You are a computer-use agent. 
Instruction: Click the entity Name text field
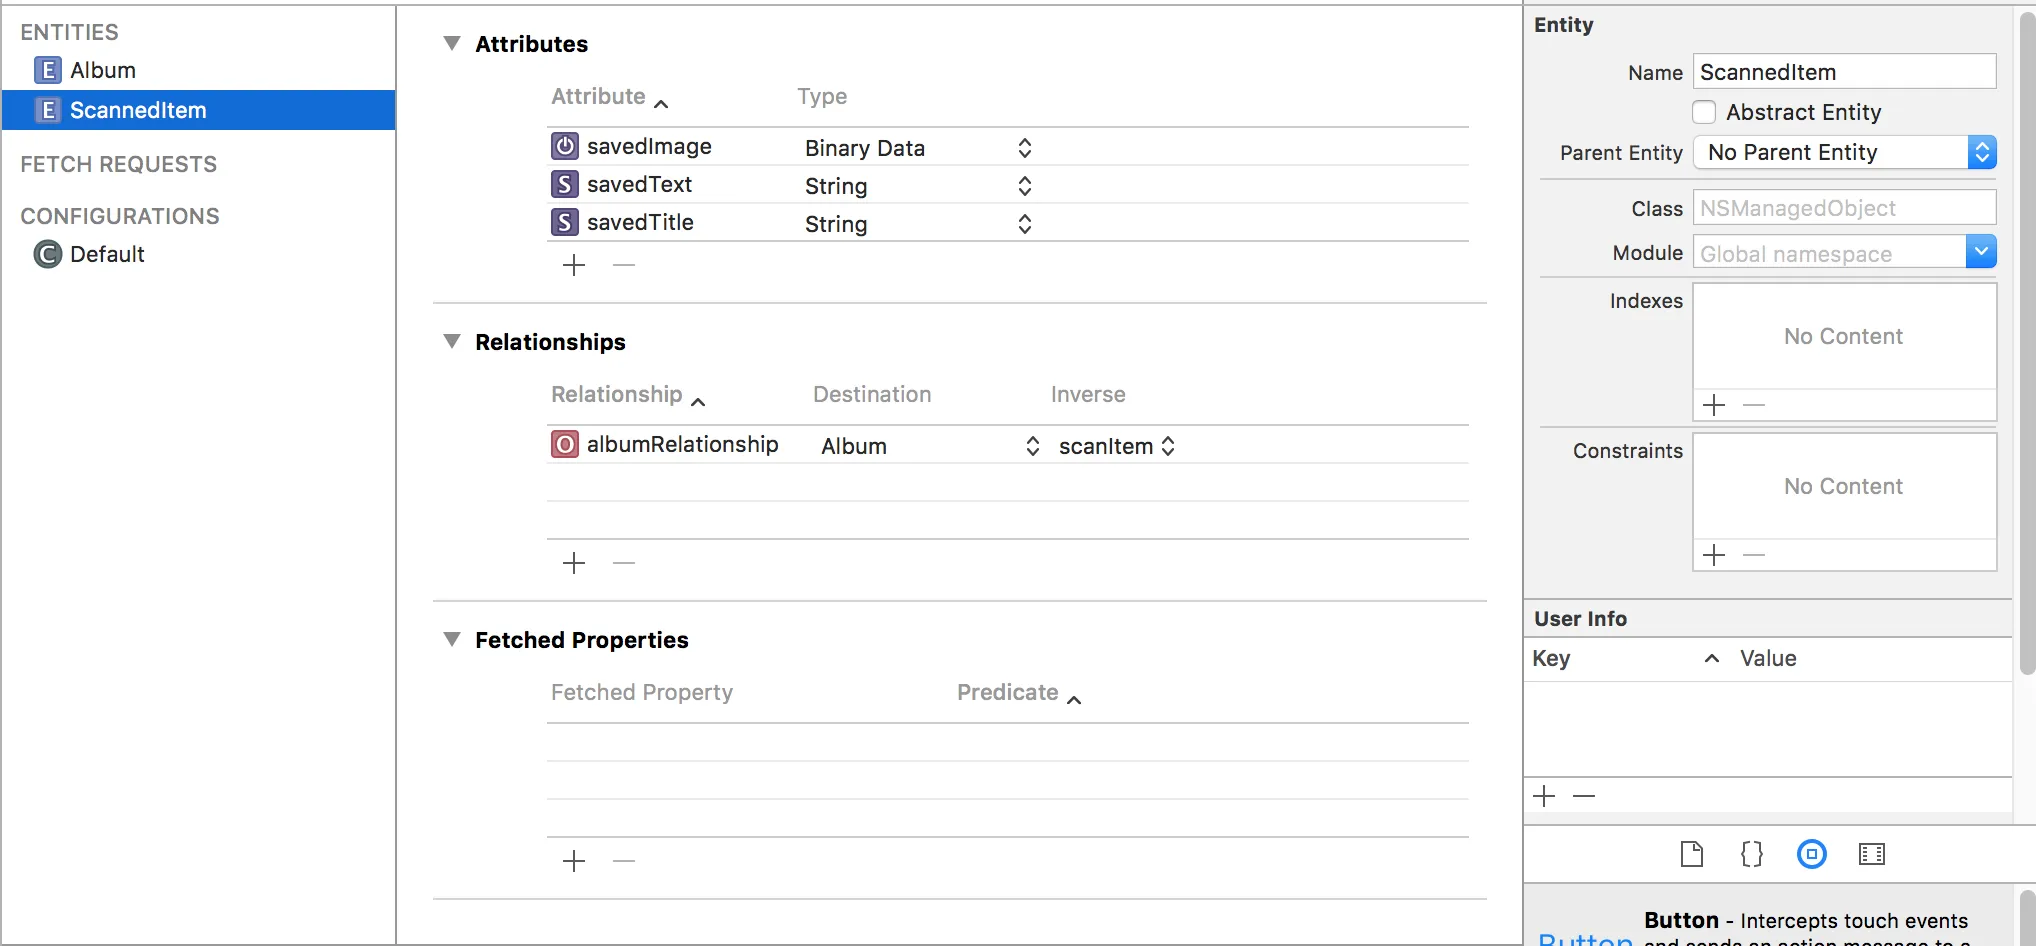[1844, 72]
